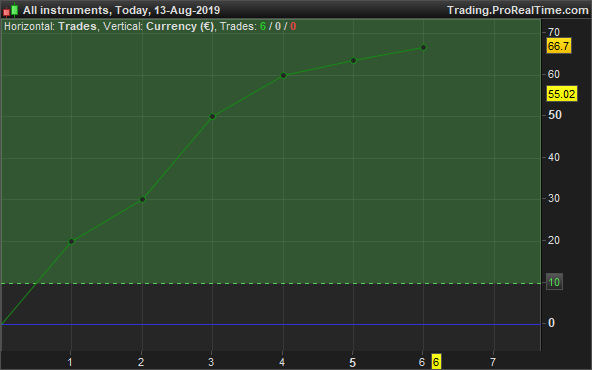
Task: Click the 40 label on vertical axis
Action: (553, 157)
